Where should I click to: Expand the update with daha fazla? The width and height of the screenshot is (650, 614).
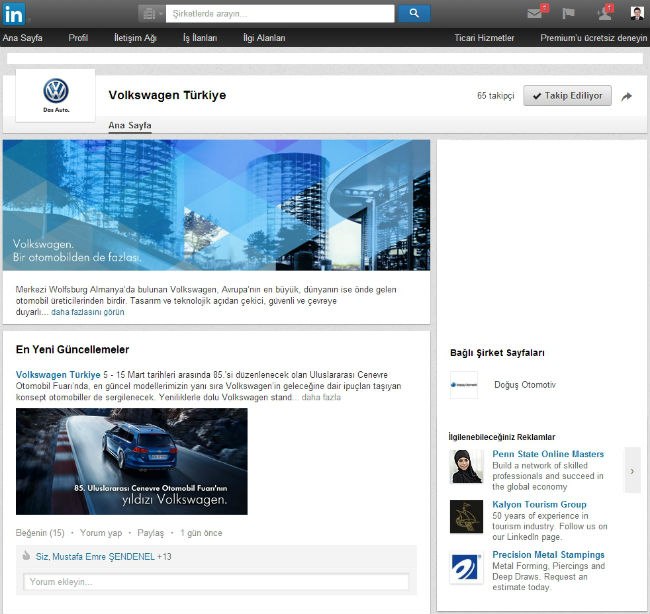[321, 397]
